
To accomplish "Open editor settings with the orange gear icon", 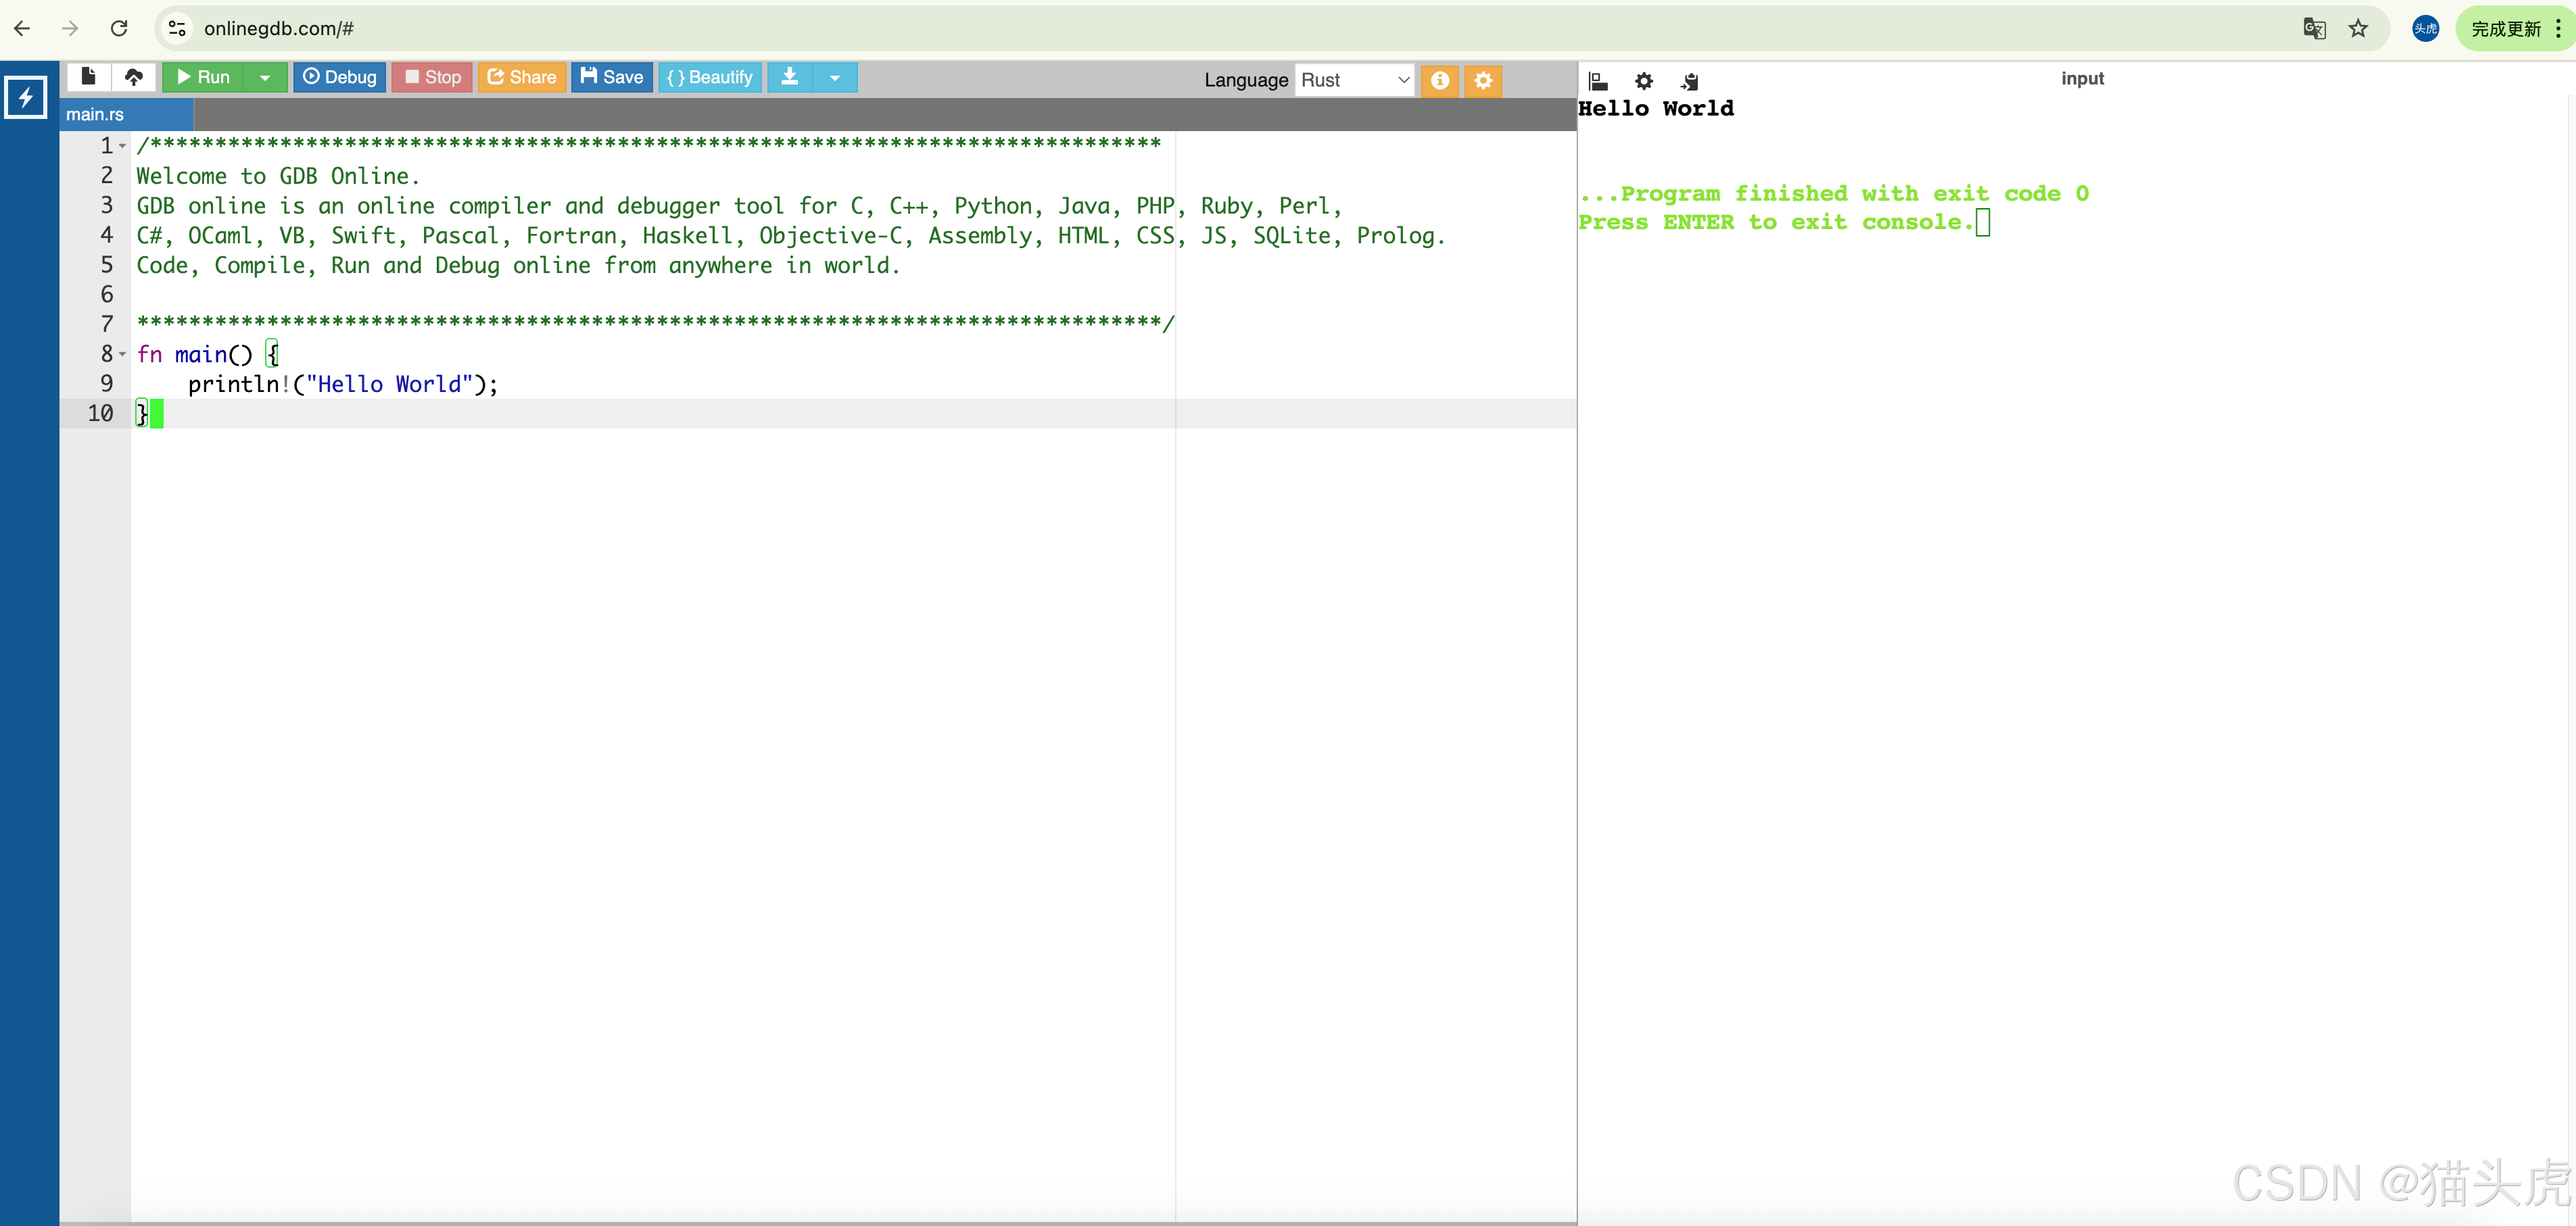I will click(x=1483, y=80).
